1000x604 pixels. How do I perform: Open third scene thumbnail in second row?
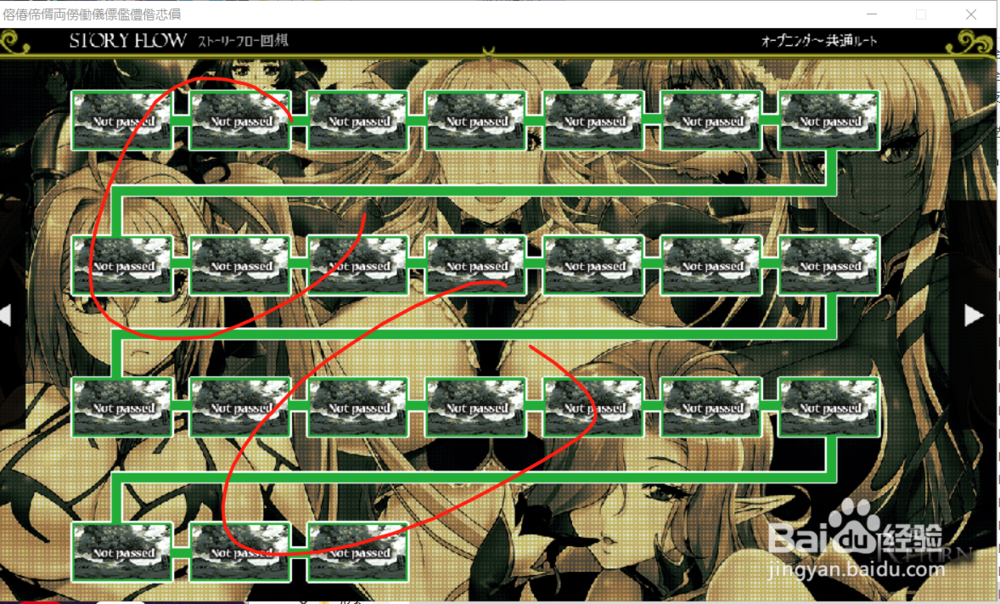pyautogui.click(x=358, y=265)
